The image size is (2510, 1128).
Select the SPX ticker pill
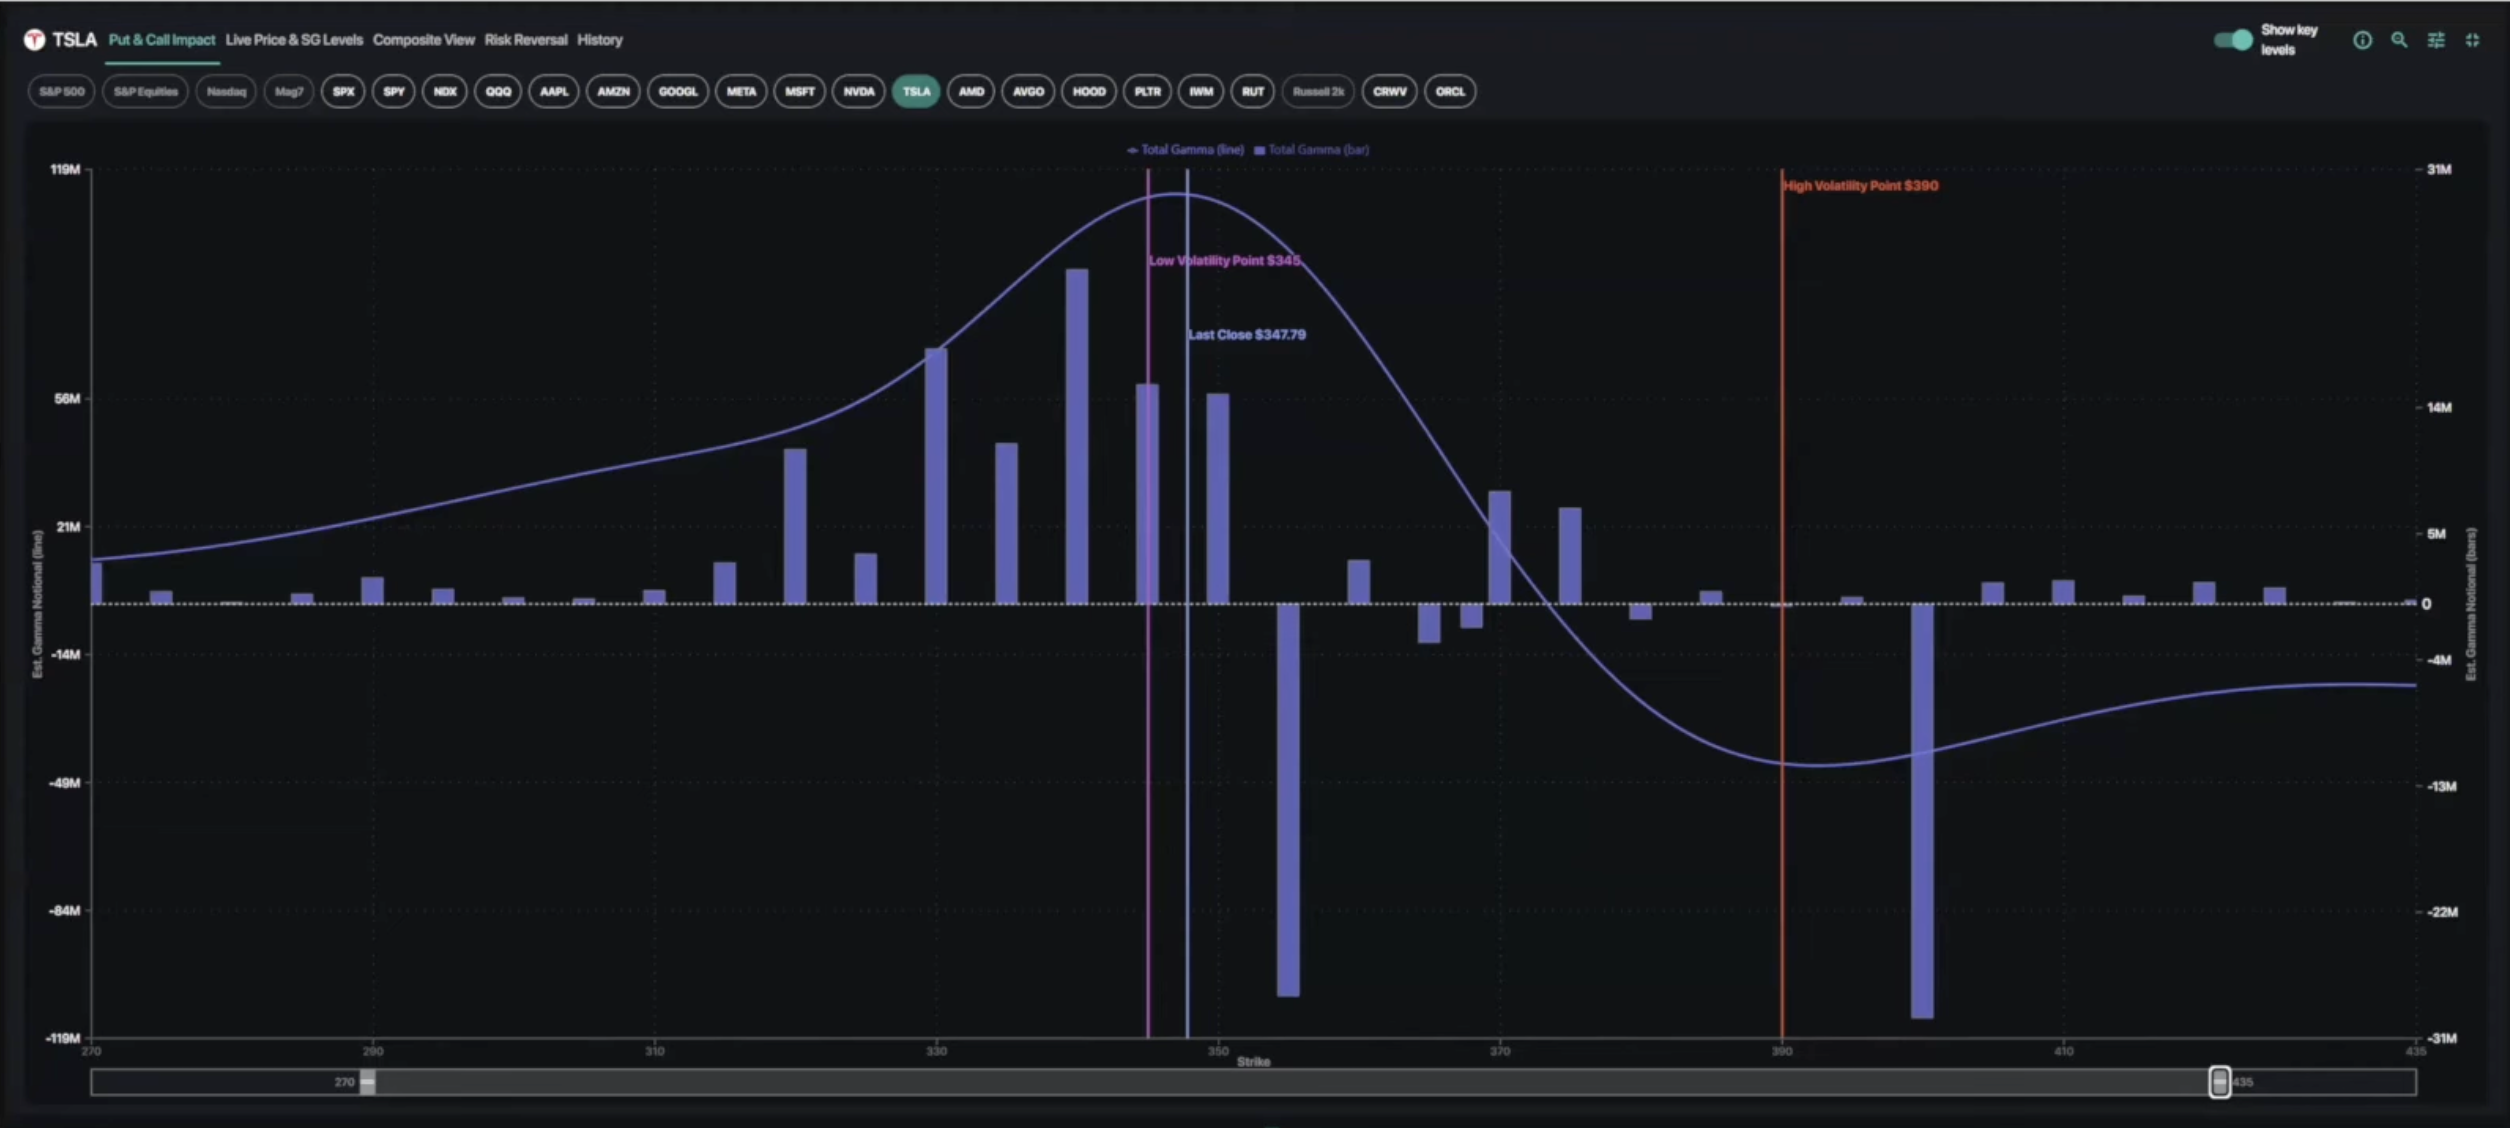(344, 91)
